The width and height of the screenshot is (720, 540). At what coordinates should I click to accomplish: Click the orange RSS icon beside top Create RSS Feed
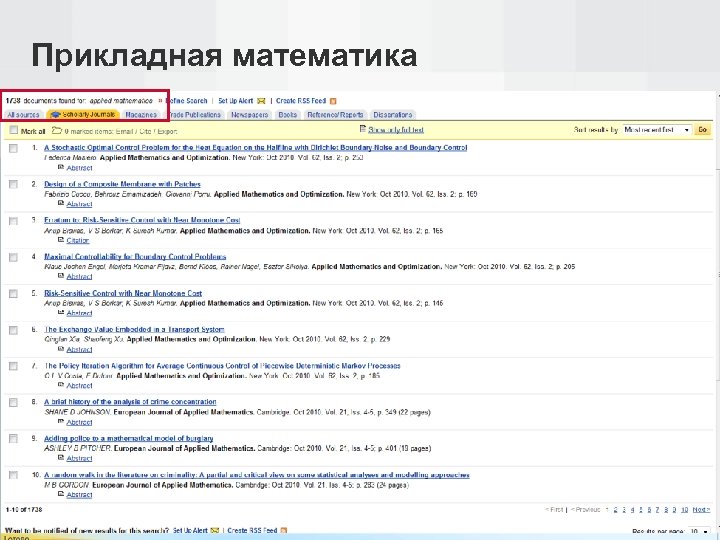(333, 101)
